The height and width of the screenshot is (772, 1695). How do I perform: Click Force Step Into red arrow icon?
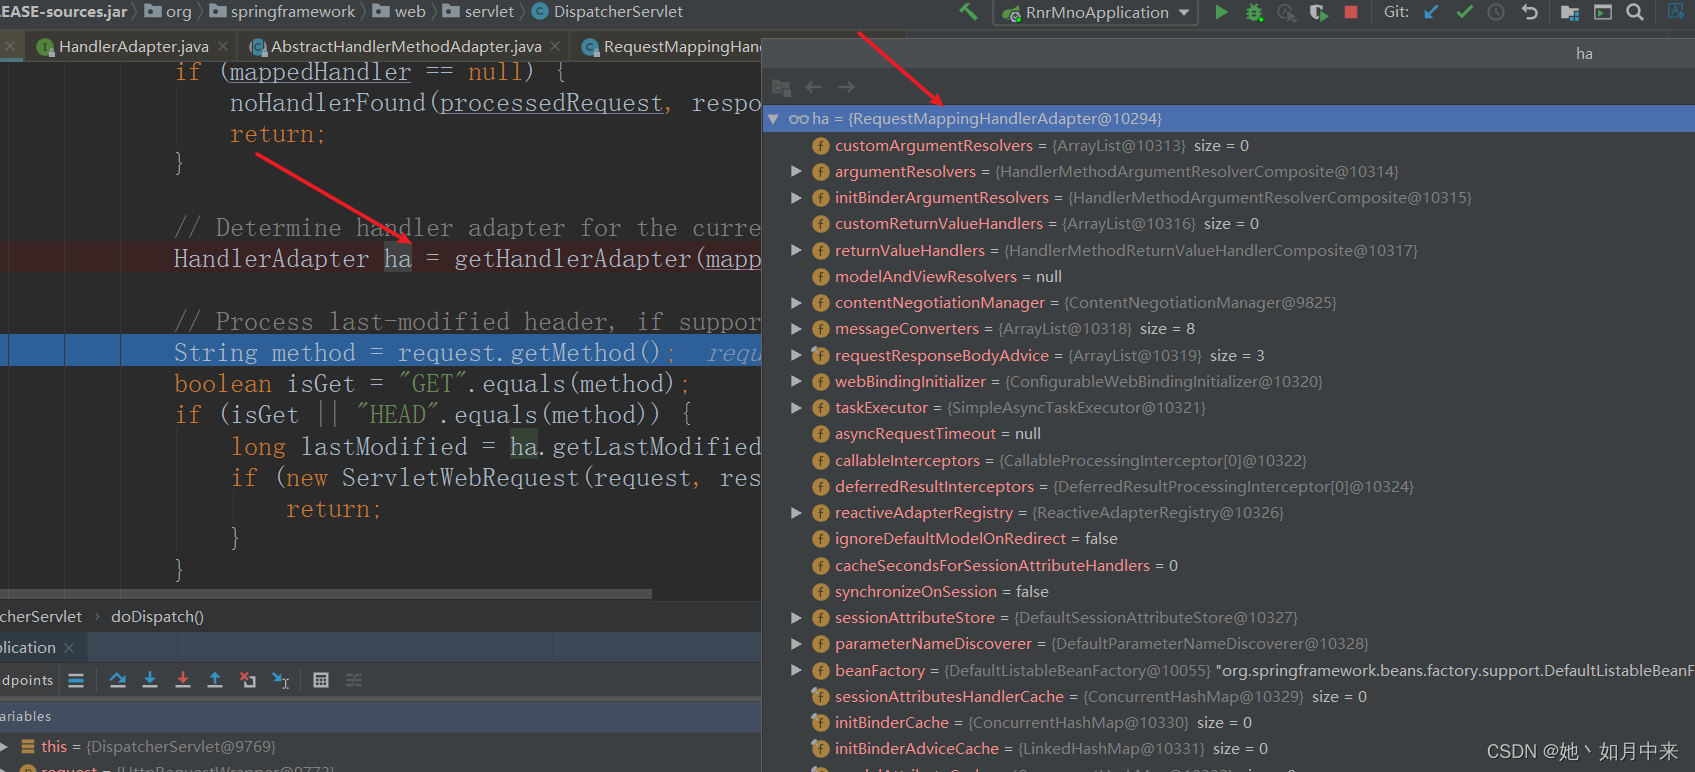click(183, 680)
